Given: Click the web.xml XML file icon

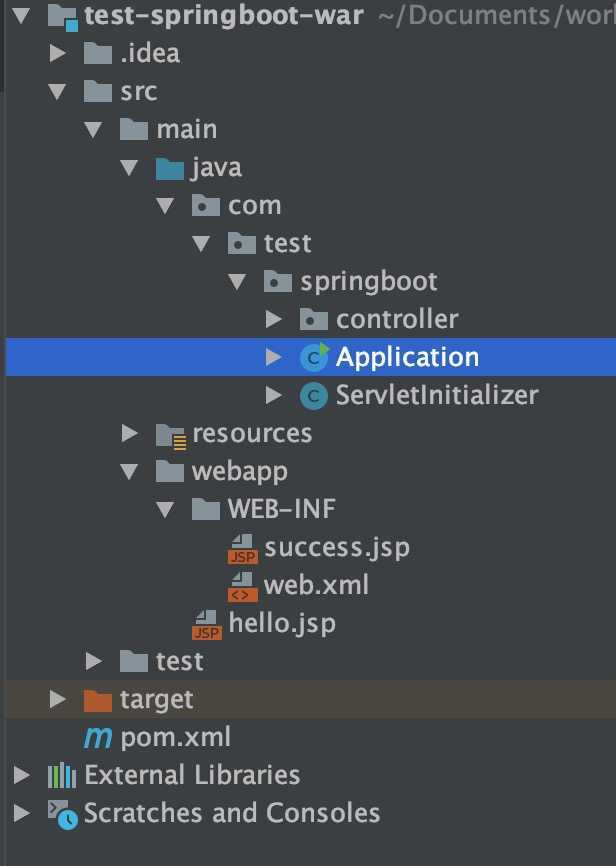Looking at the screenshot, I should coord(243,587).
